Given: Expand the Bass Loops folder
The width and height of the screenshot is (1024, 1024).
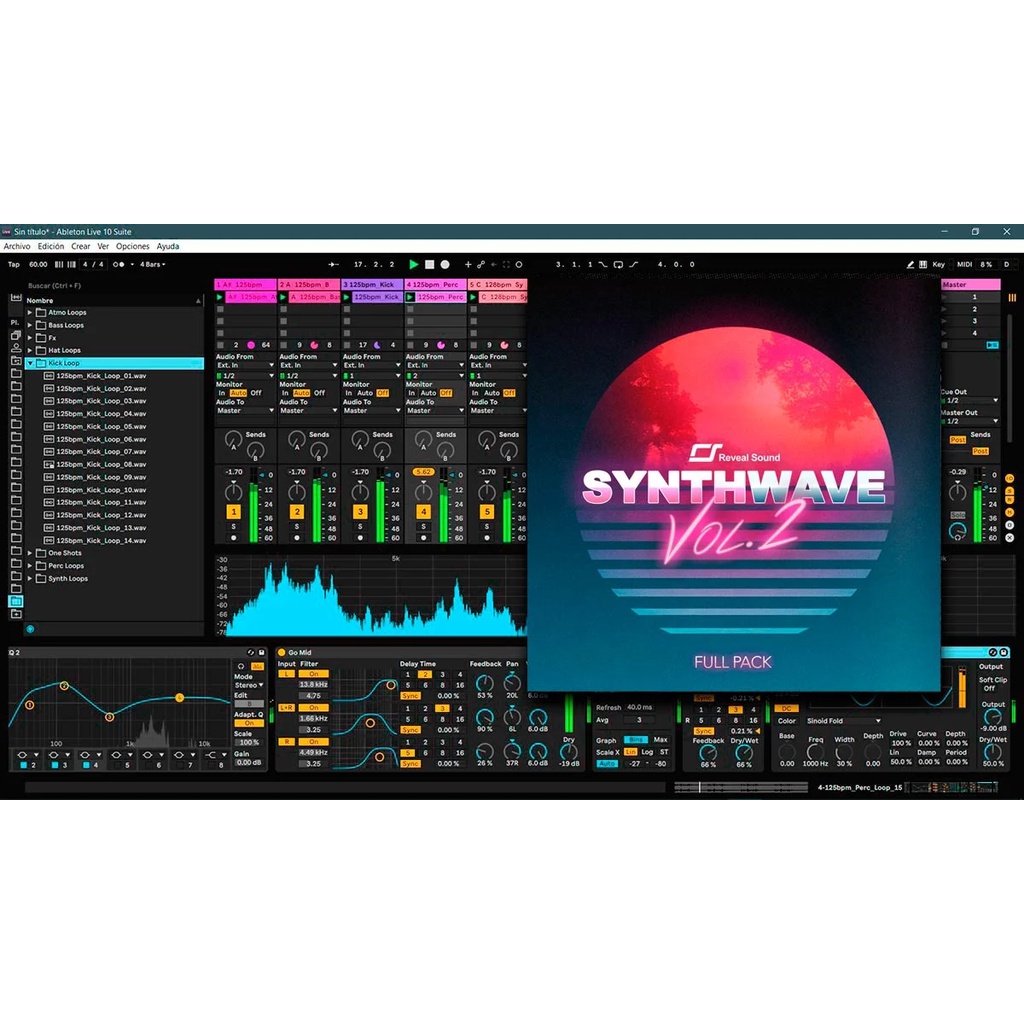Looking at the screenshot, I should tap(29, 325).
